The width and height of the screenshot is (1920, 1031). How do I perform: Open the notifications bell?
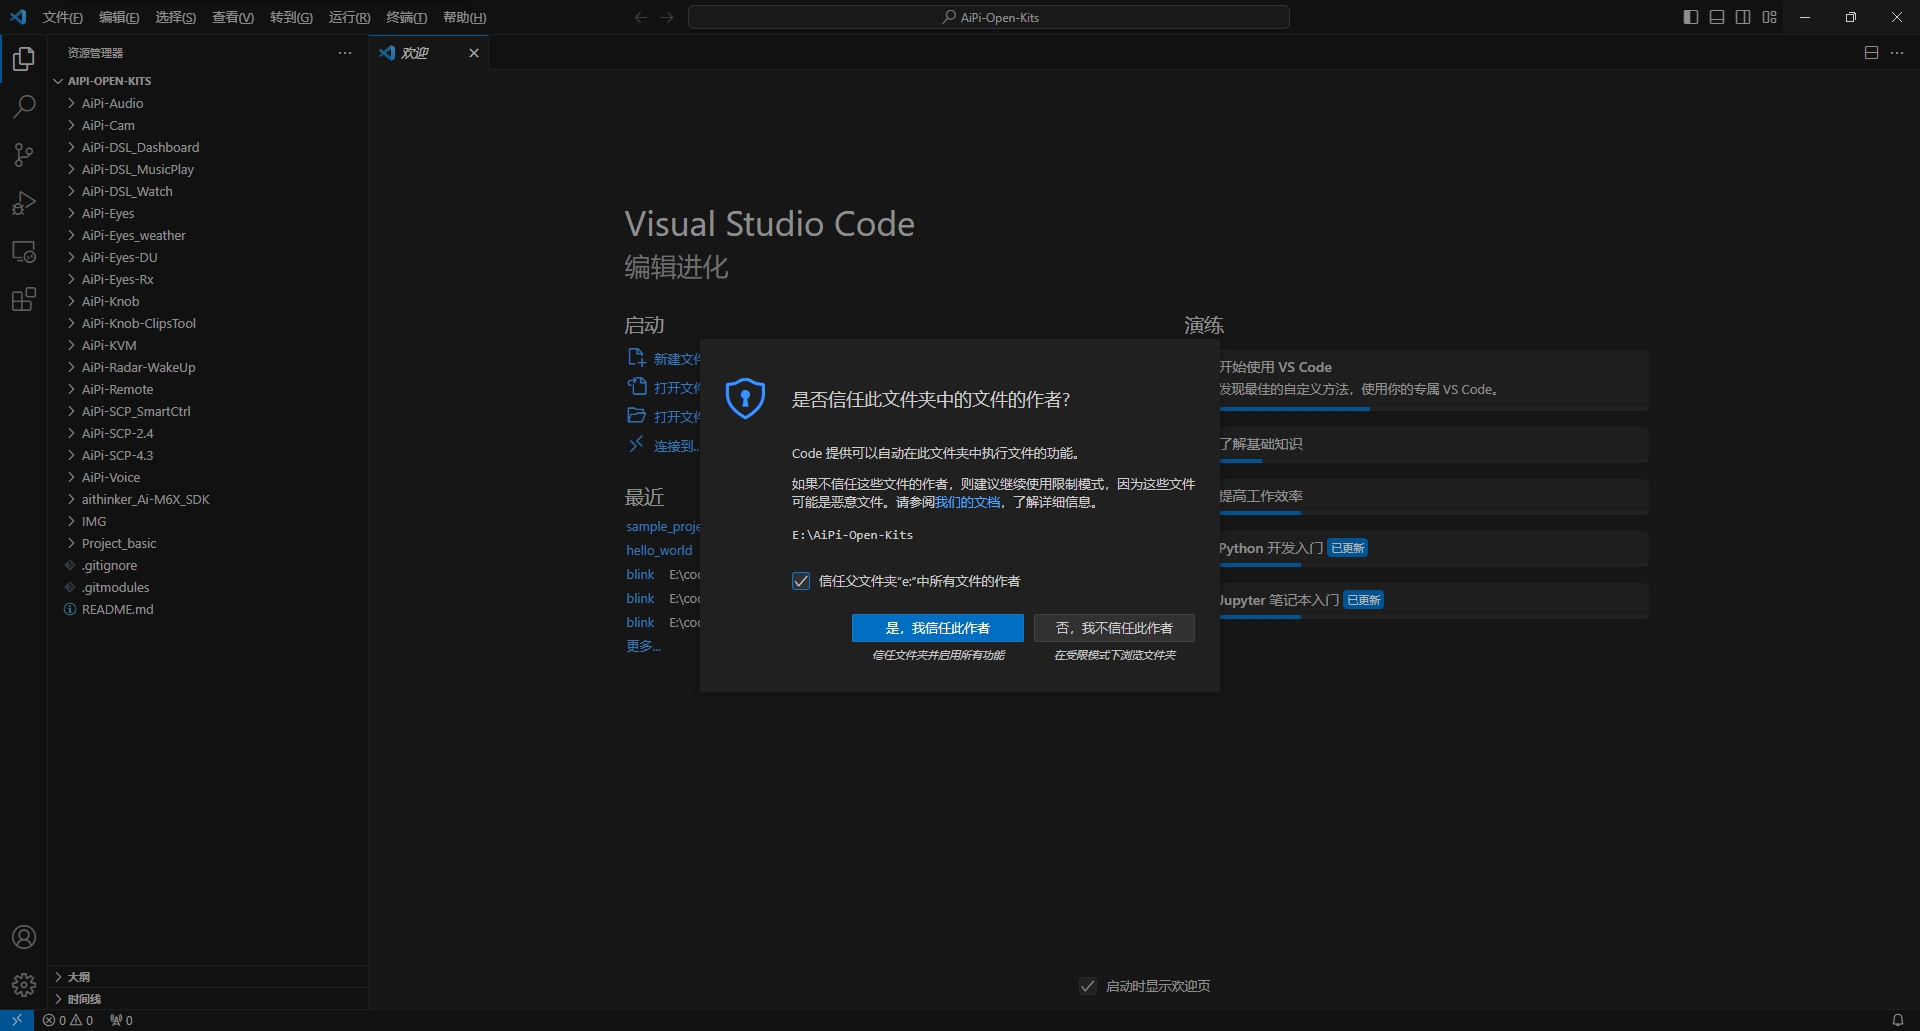click(1897, 1020)
